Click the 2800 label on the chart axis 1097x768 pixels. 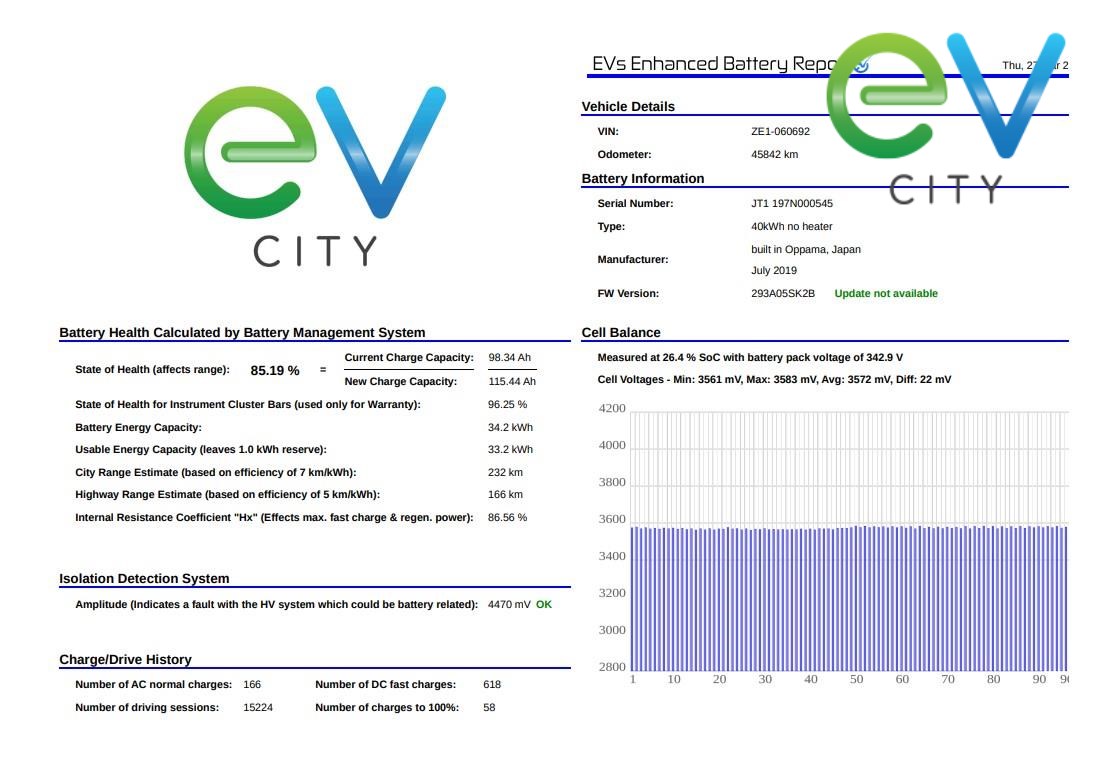(x=612, y=667)
